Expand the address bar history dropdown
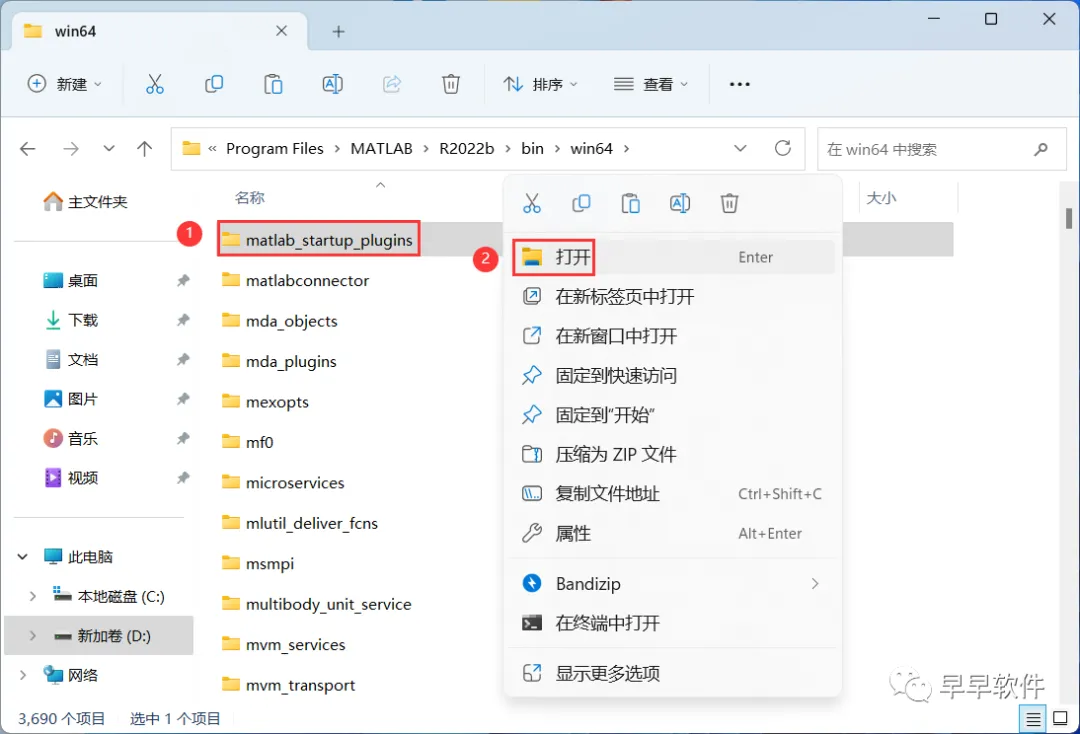The height and width of the screenshot is (734, 1080). [740, 149]
